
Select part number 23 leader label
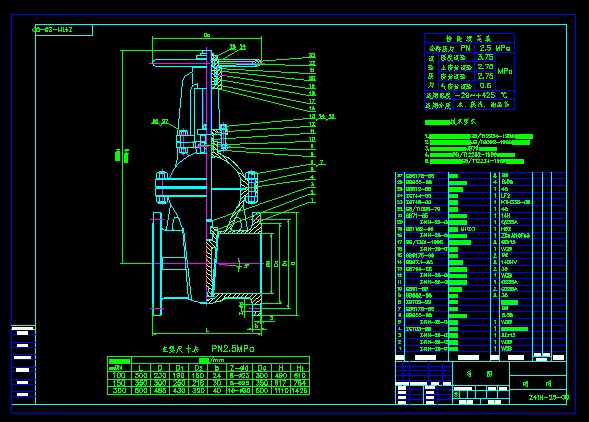(312, 55)
